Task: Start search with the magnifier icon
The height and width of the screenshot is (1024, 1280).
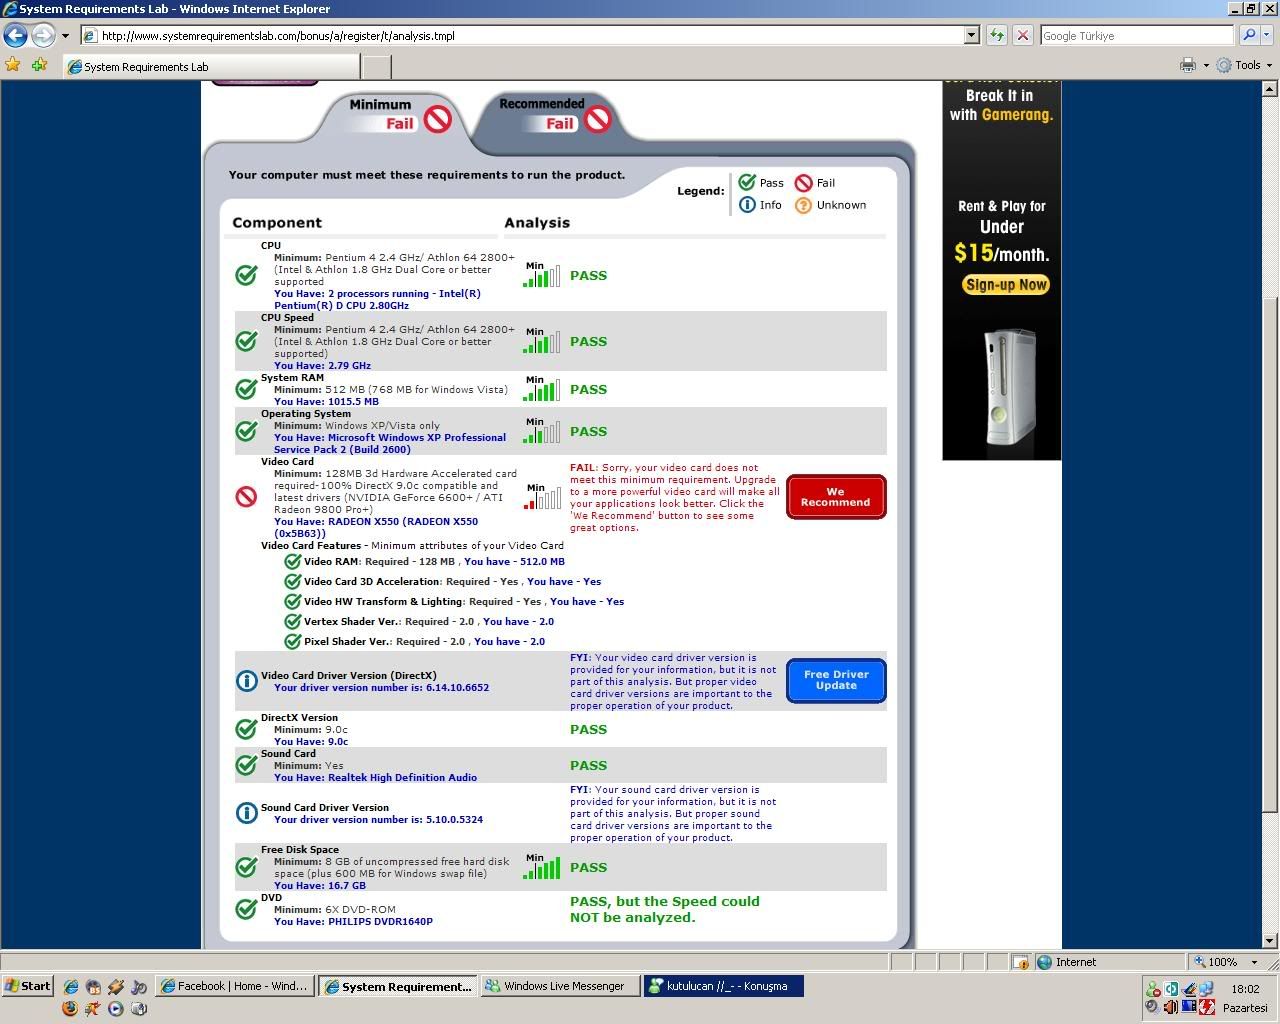Action: click(1249, 35)
